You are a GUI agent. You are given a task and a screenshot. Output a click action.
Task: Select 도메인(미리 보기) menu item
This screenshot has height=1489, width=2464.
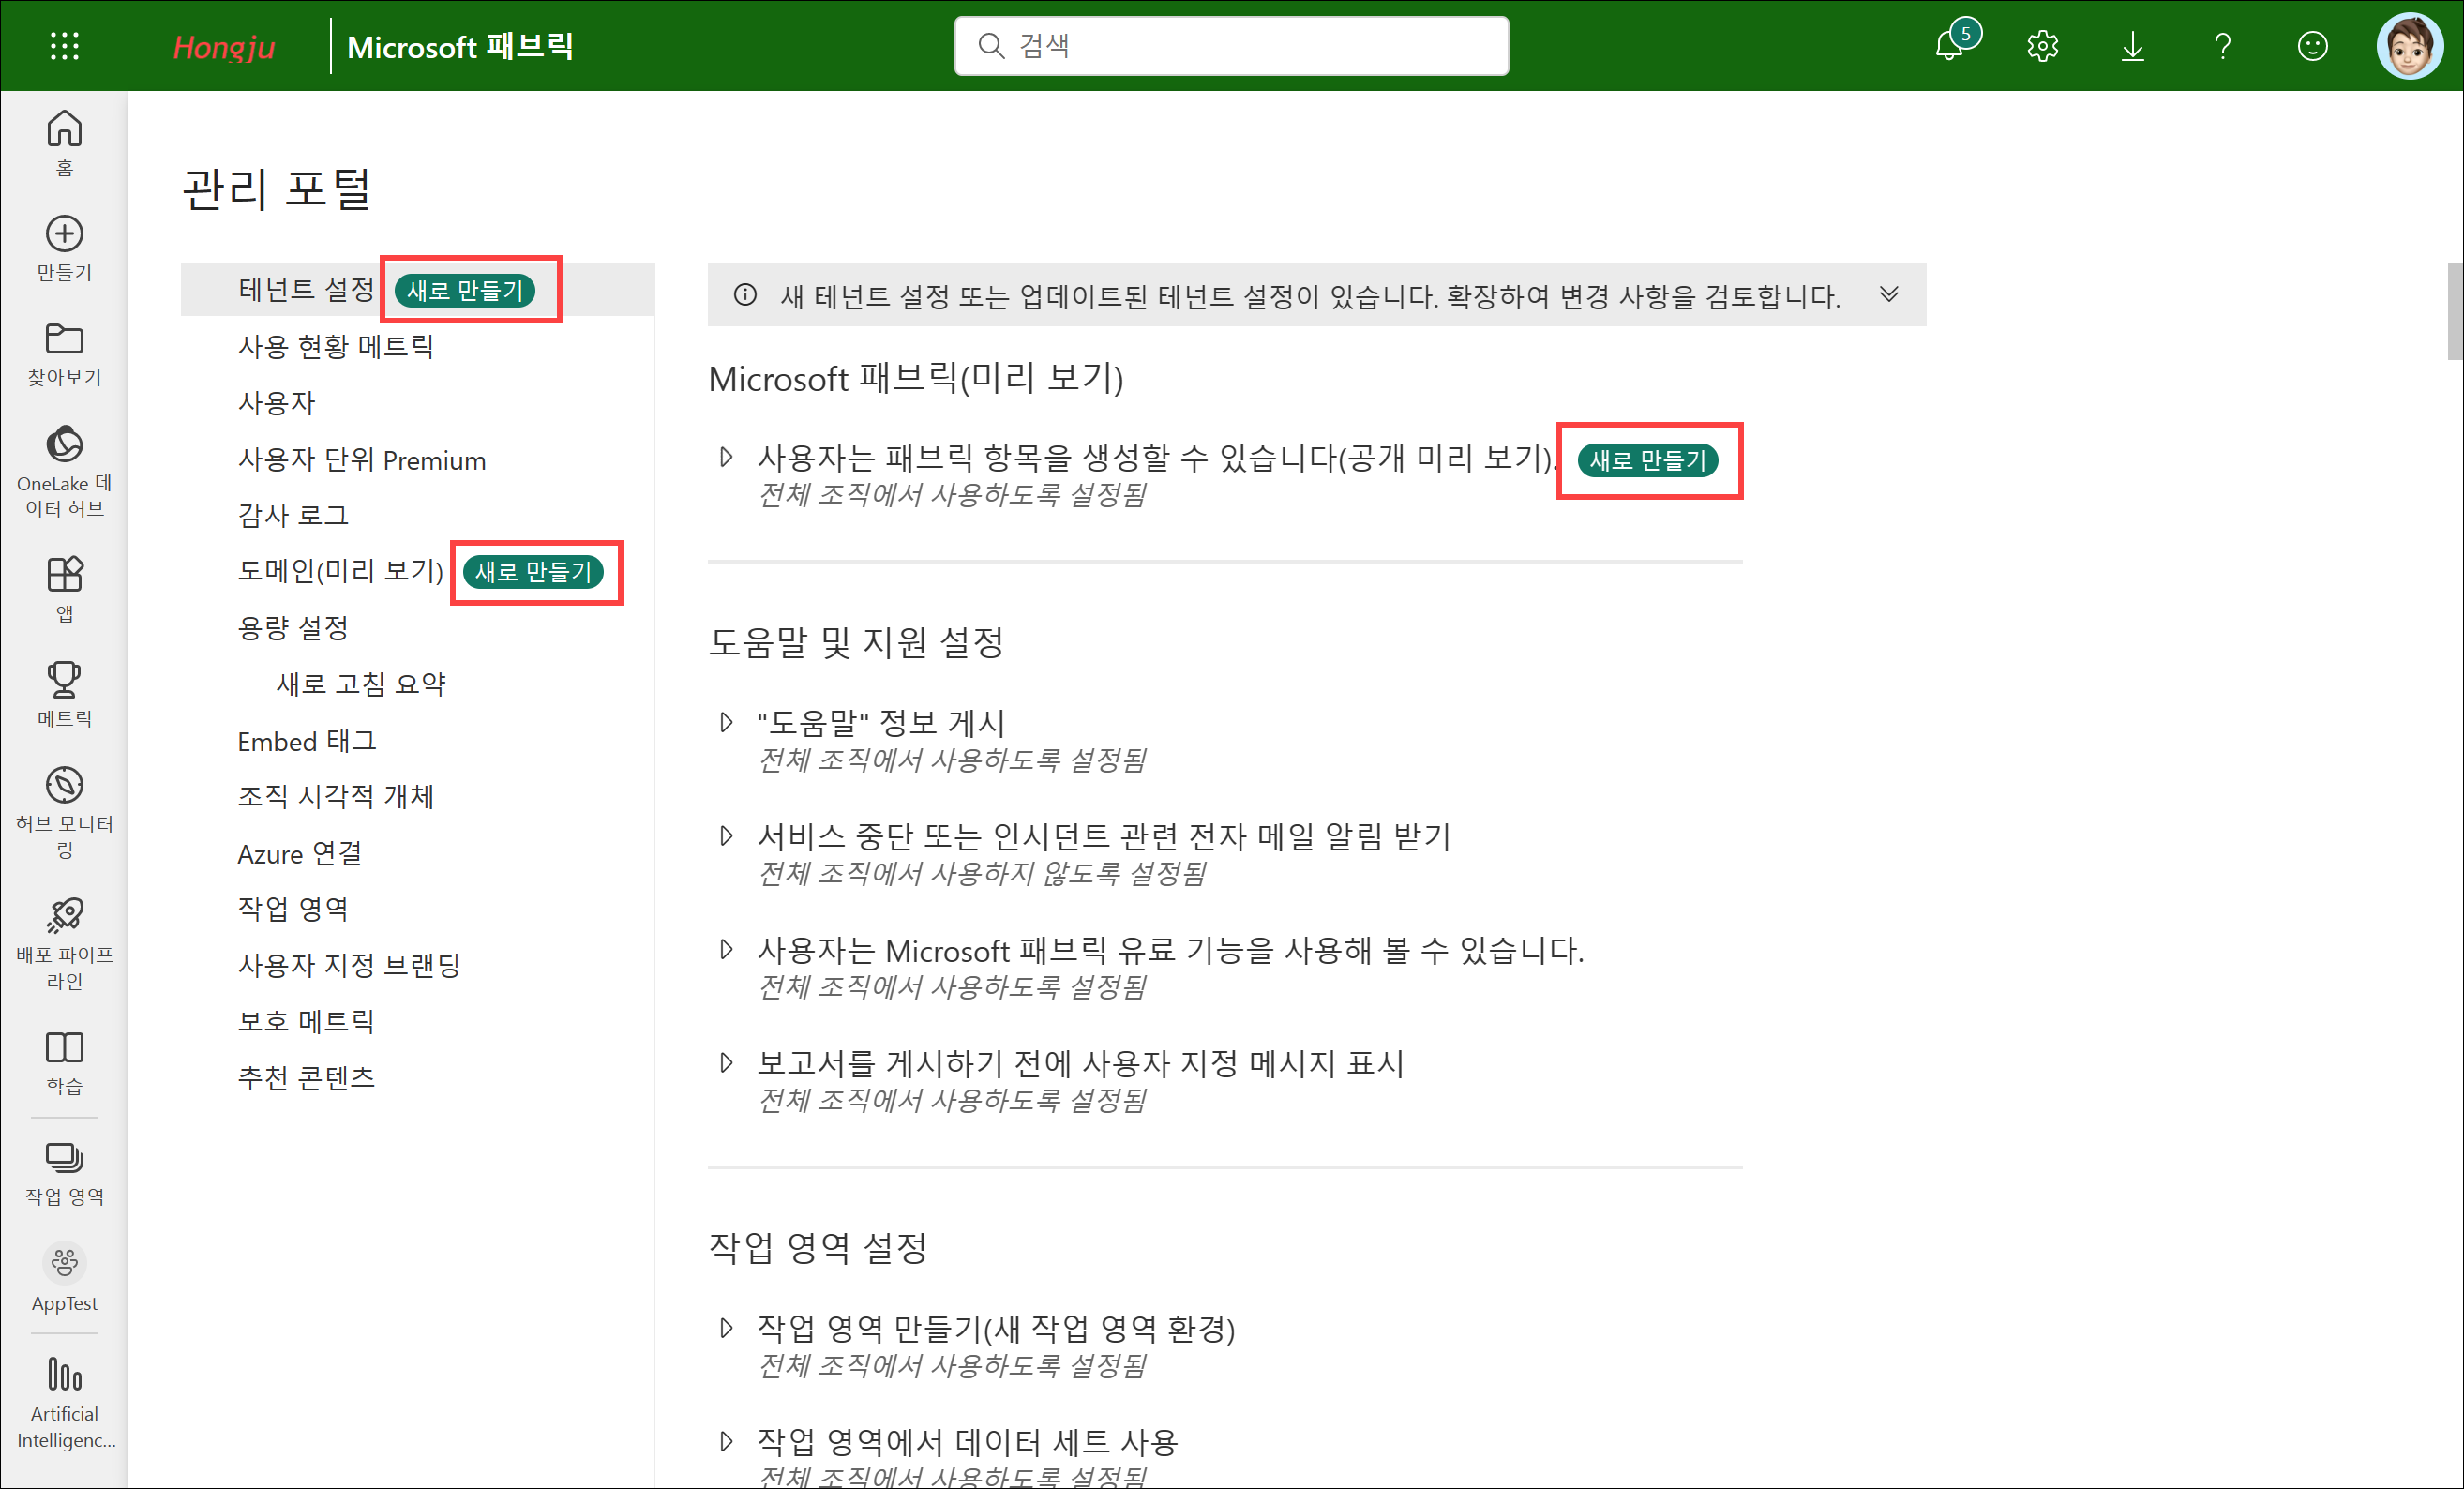click(340, 571)
